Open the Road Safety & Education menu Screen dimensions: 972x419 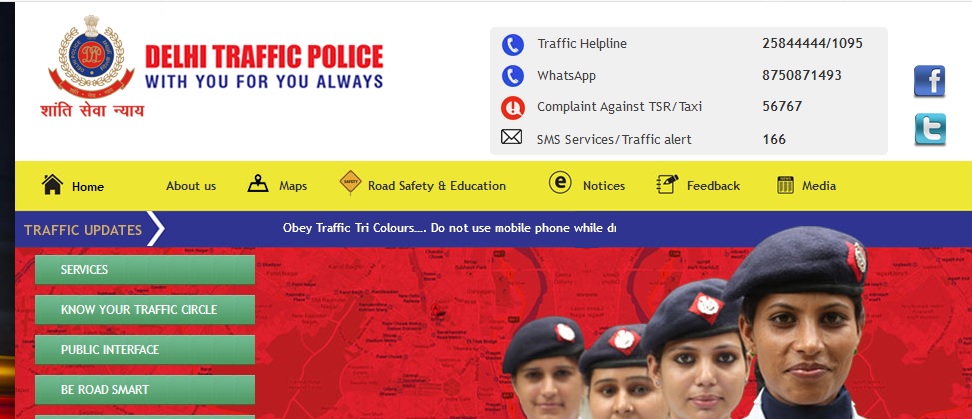tap(436, 186)
